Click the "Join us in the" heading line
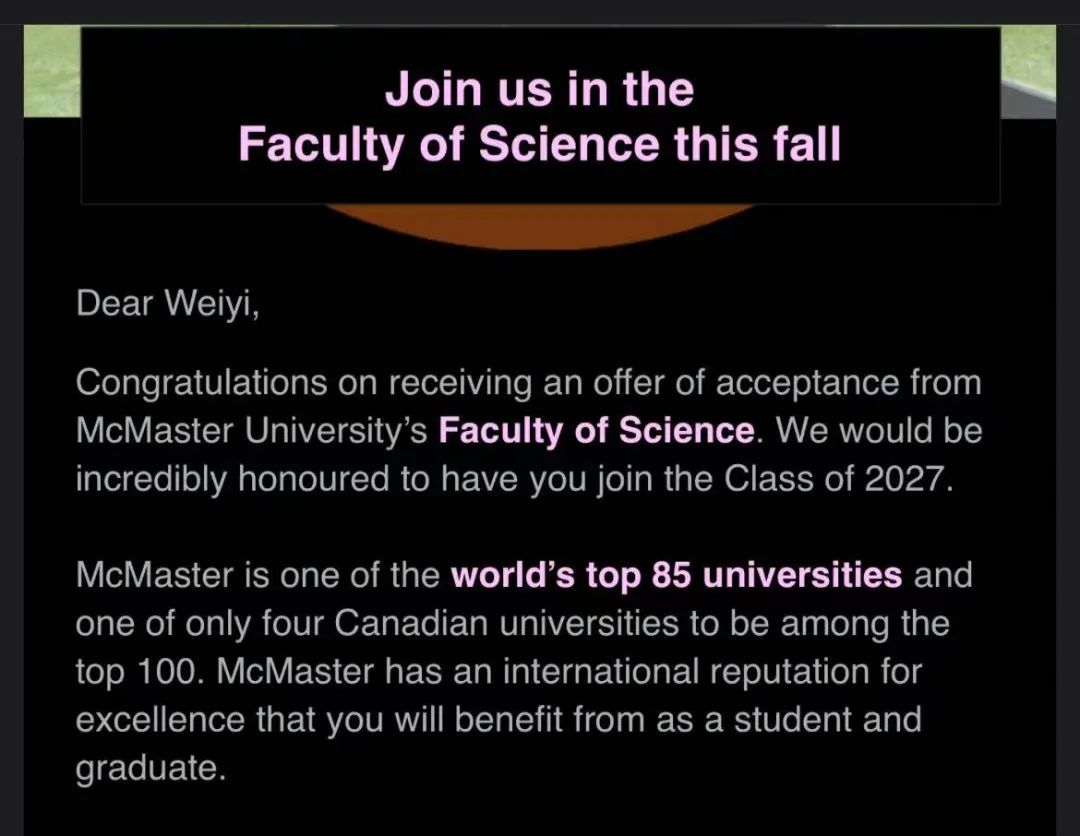This screenshot has height=836, width=1080. tap(539, 89)
